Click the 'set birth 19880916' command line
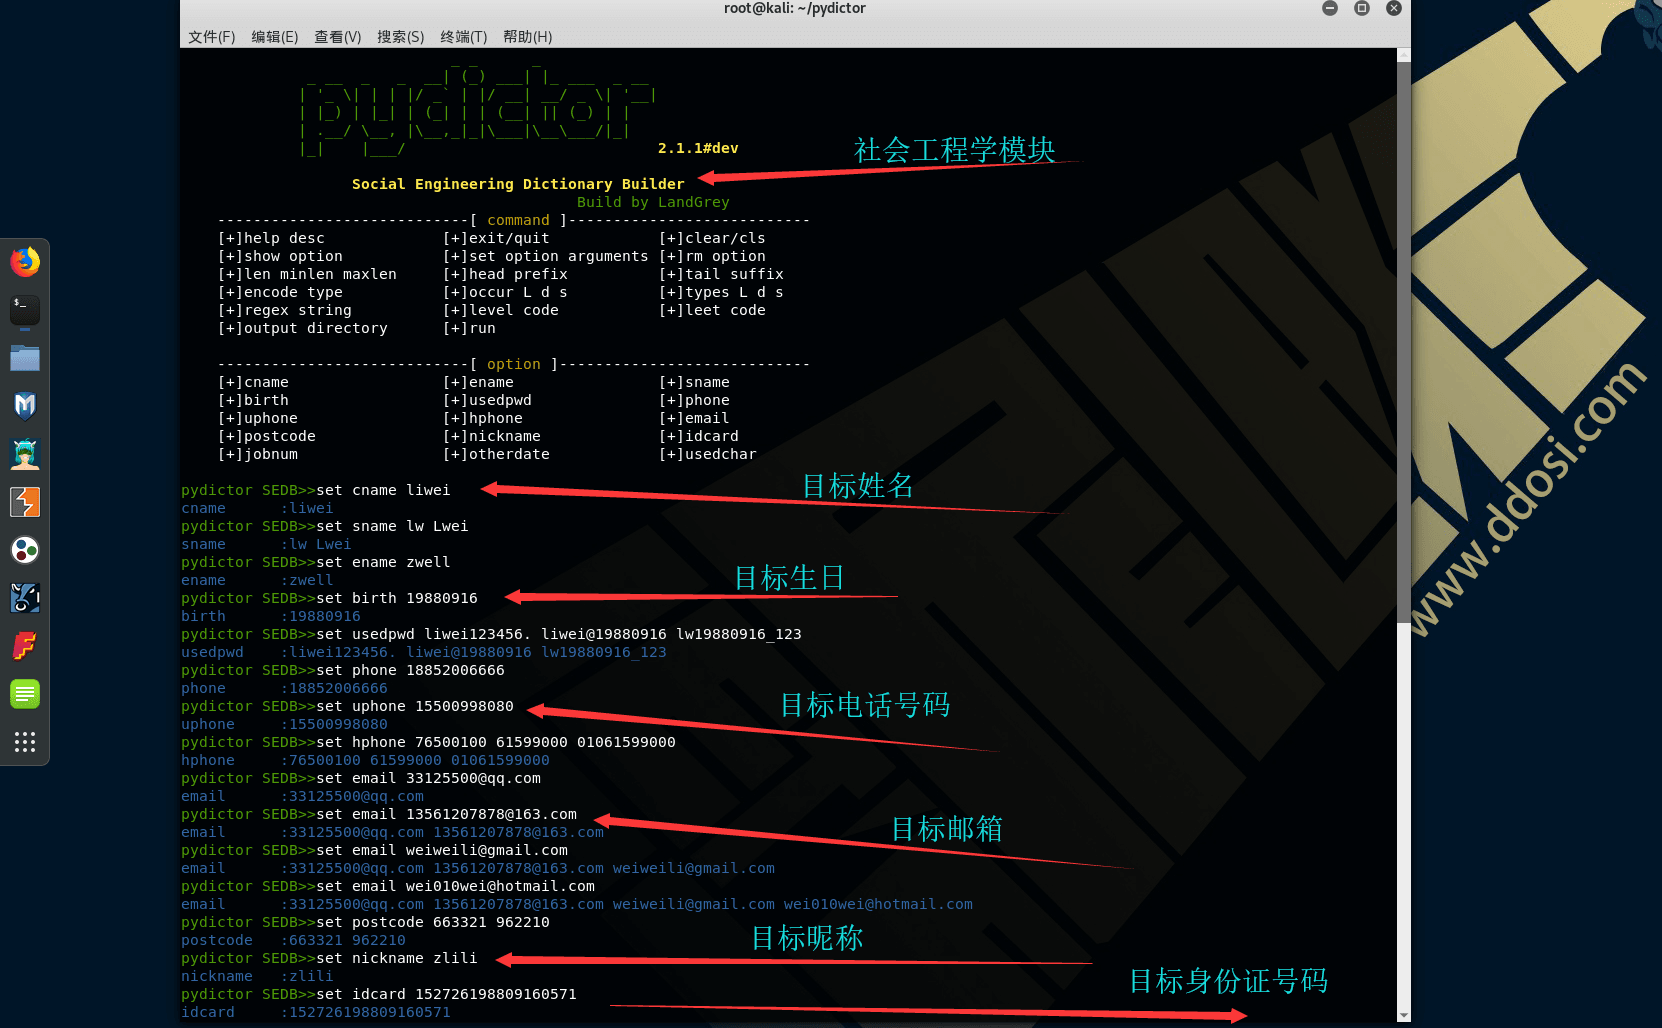 pos(397,598)
